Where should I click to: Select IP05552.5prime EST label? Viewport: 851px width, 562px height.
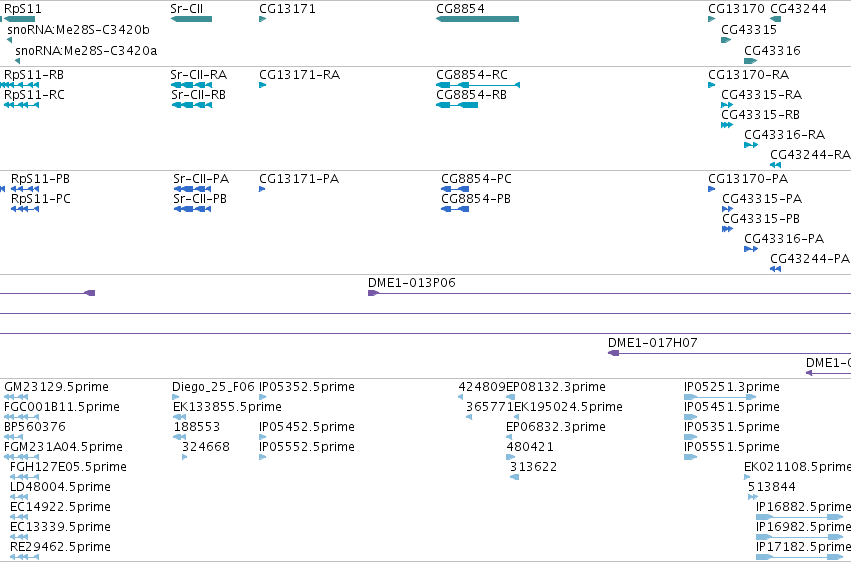pos(307,447)
